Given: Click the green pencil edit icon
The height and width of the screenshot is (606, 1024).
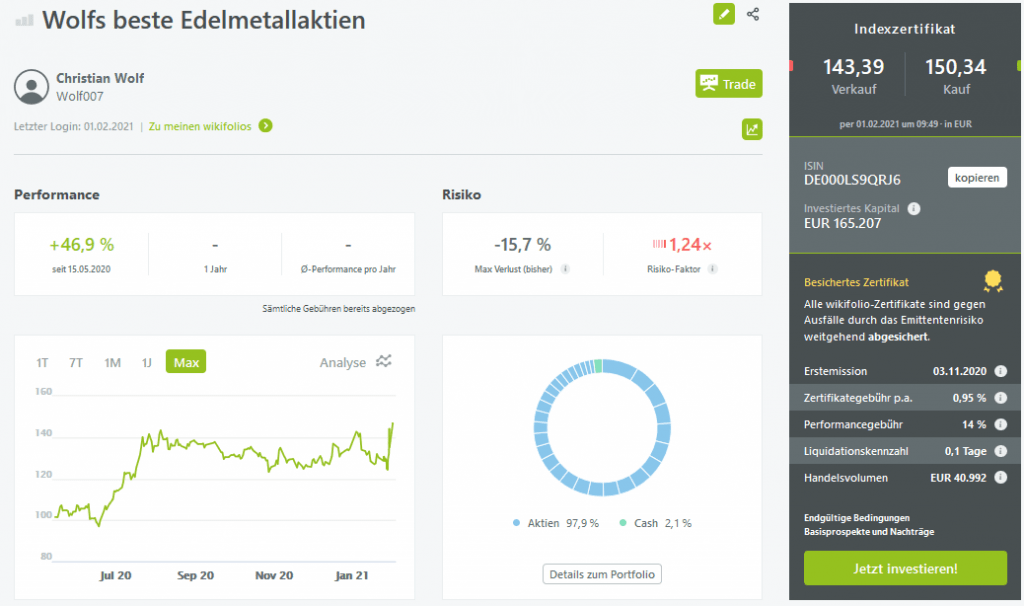Looking at the screenshot, I should (723, 14).
